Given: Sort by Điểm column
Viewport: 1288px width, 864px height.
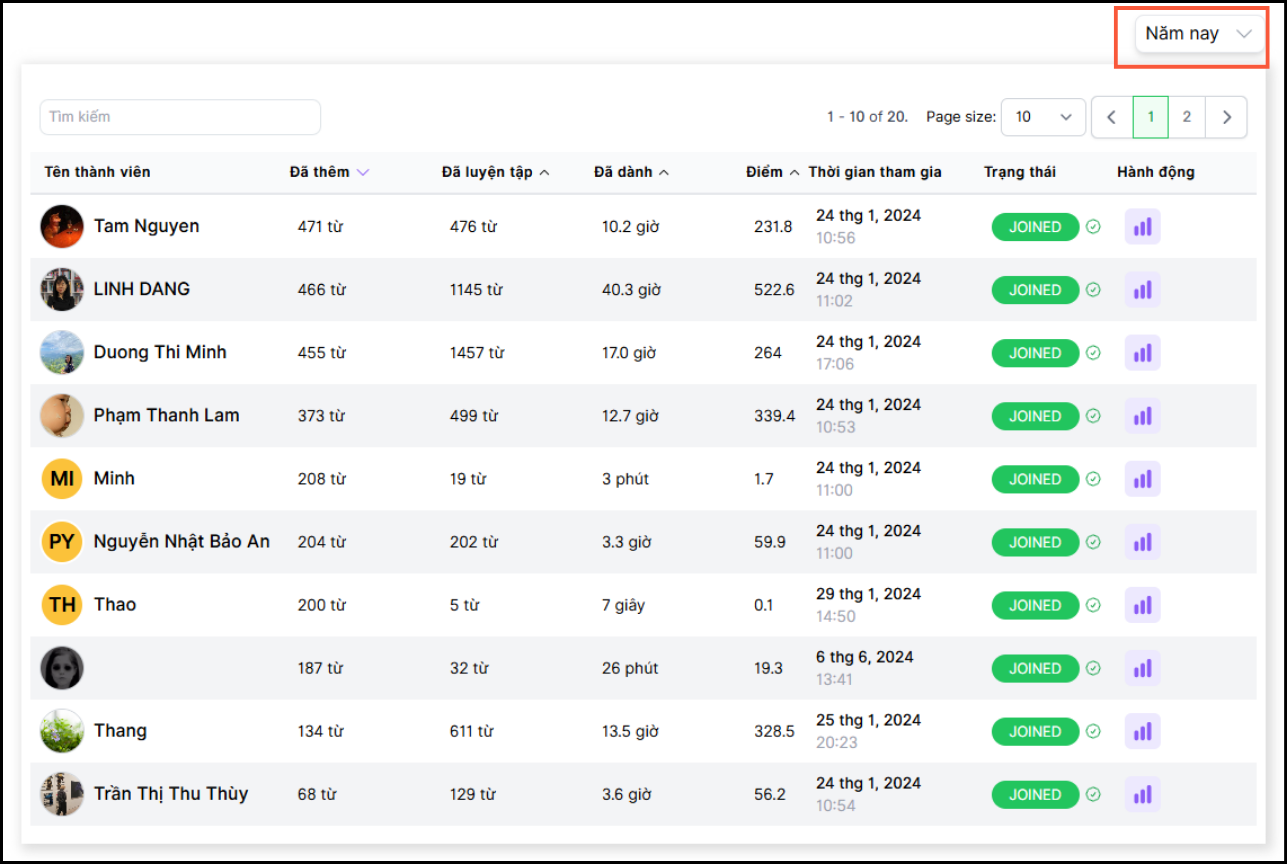Looking at the screenshot, I should [773, 172].
